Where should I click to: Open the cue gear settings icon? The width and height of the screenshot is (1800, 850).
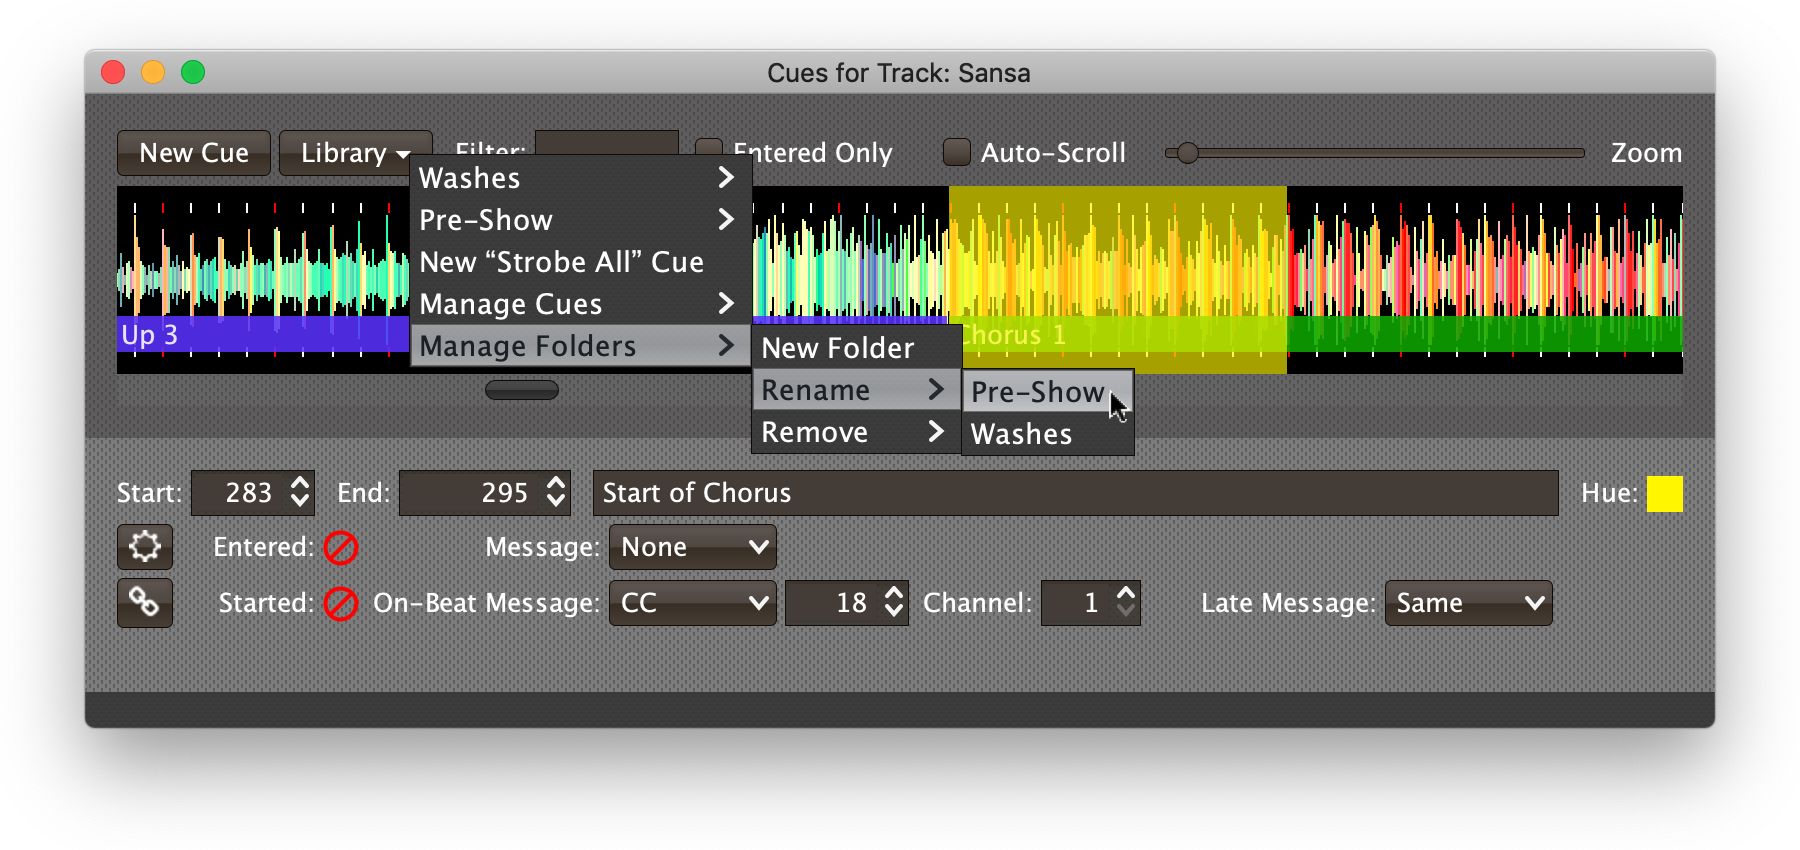145,547
